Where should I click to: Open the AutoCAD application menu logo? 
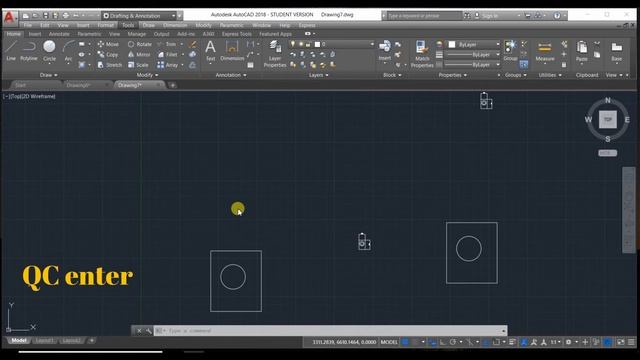click(9, 17)
